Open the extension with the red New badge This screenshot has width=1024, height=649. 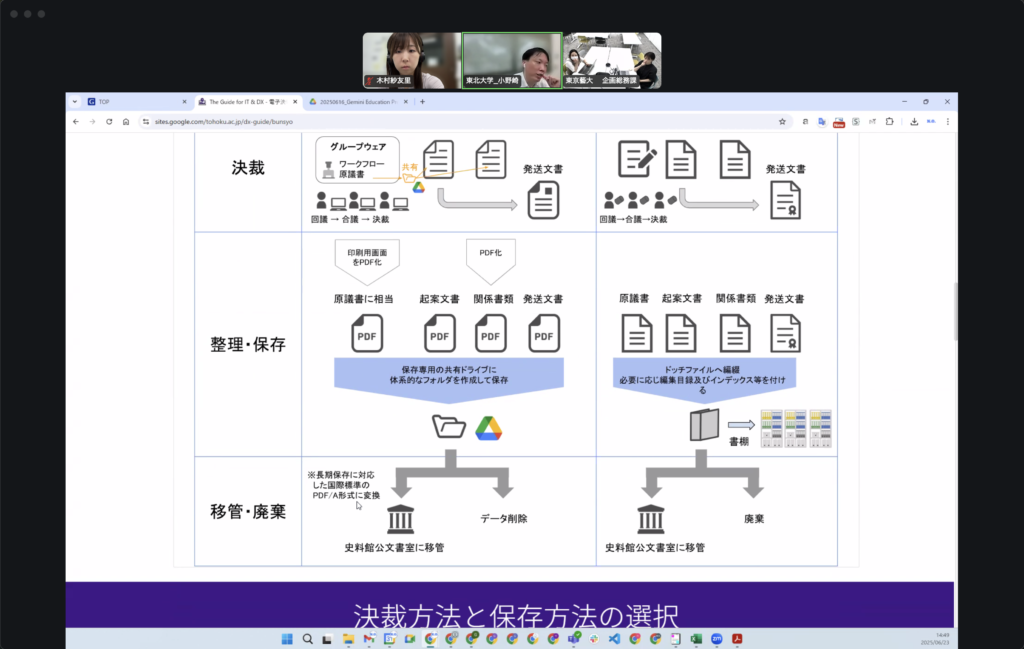click(x=839, y=122)
